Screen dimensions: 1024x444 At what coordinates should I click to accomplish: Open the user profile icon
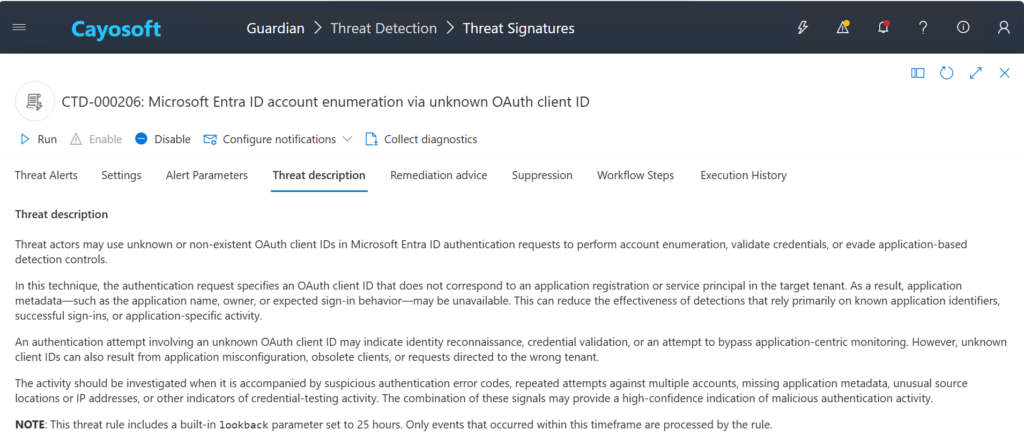(1004, 28)
